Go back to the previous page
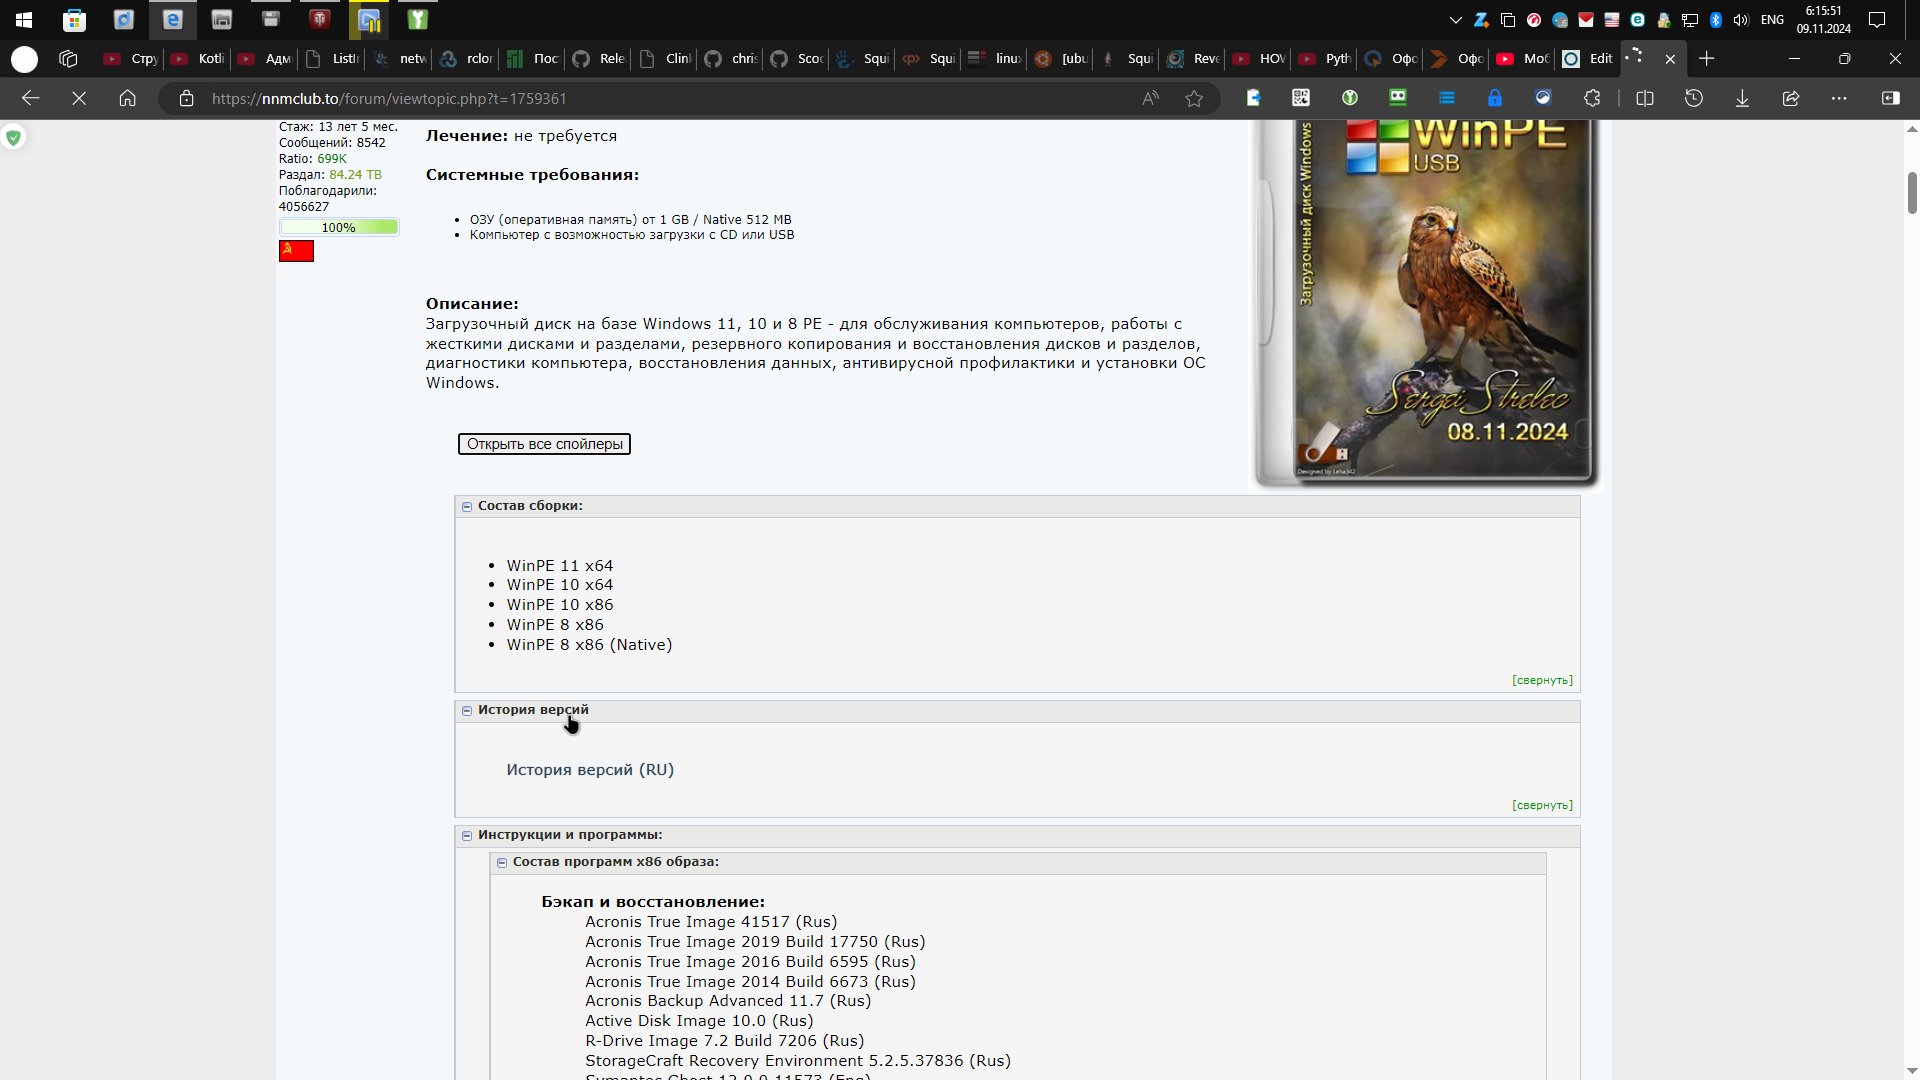 tap(30, 98)
